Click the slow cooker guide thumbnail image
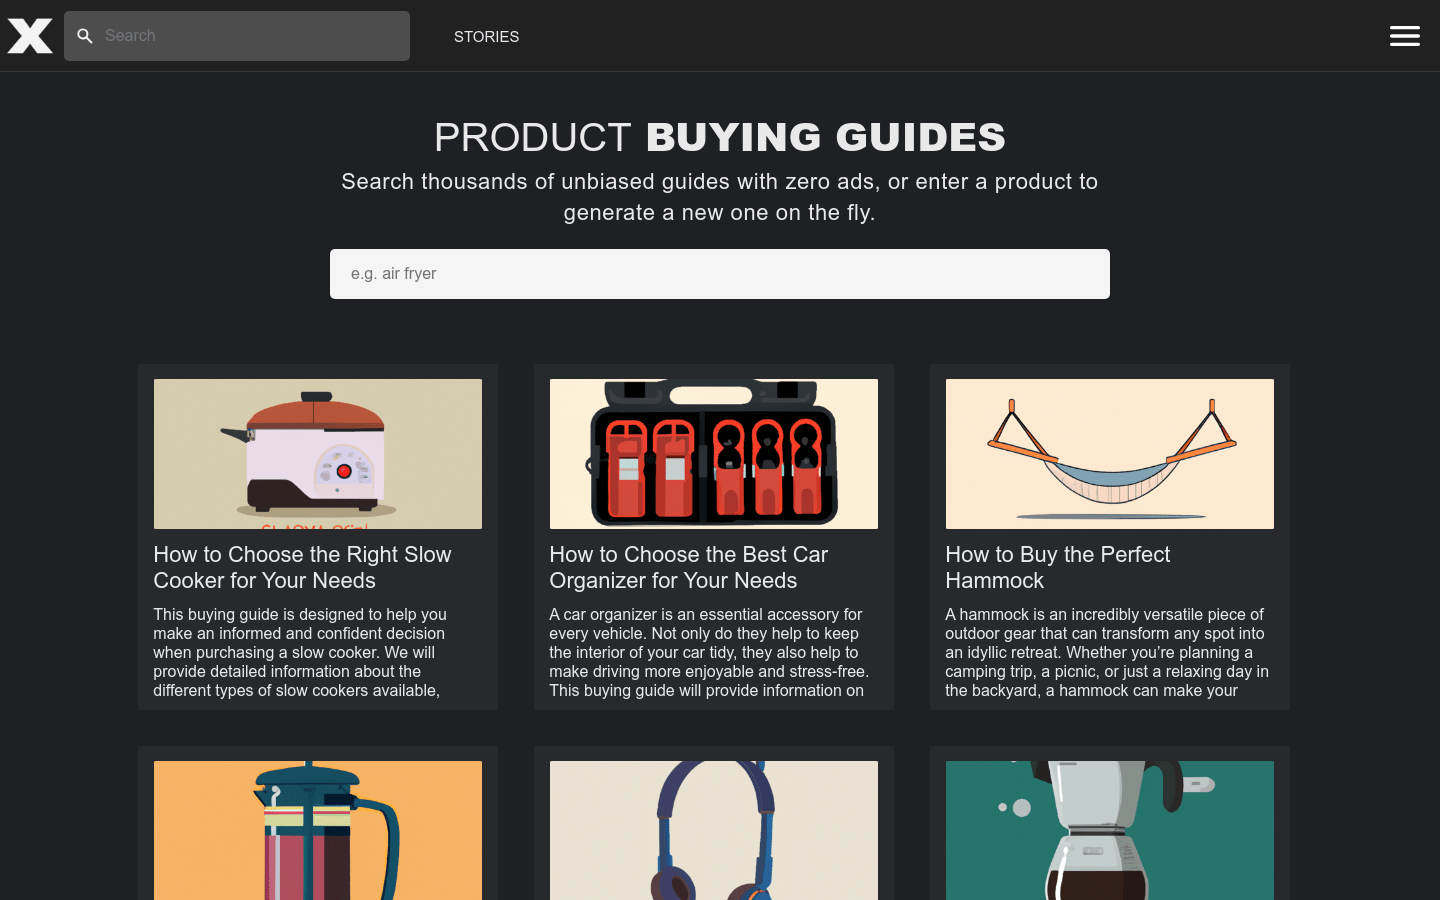 [x=317, y=453]
